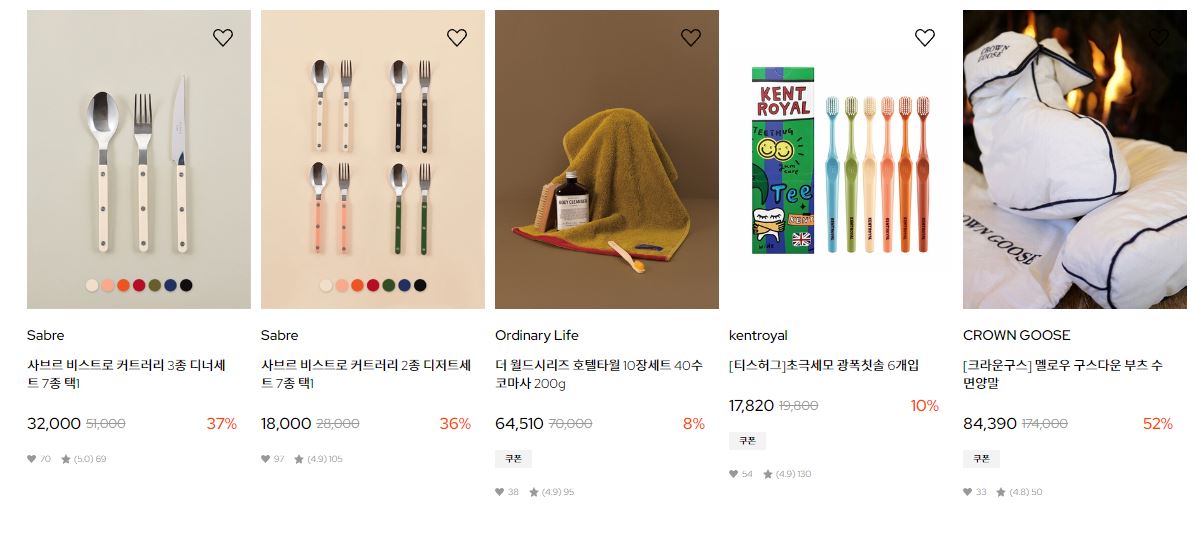The image size is (1198, 535).
Task: Click likes heart icon under Sabre dinner set
Action: [x=31, y=459]
